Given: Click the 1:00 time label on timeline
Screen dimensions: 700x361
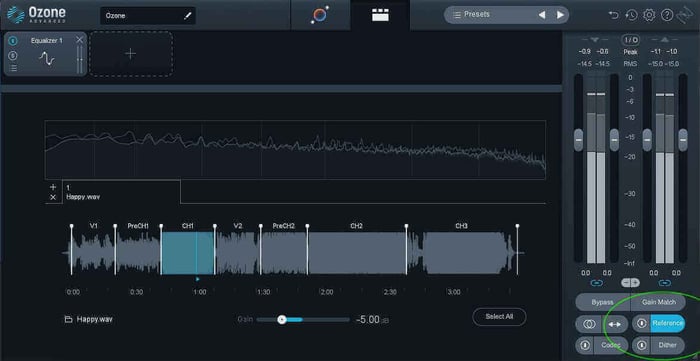Looking at the screenshot, I should coord(200,292).
